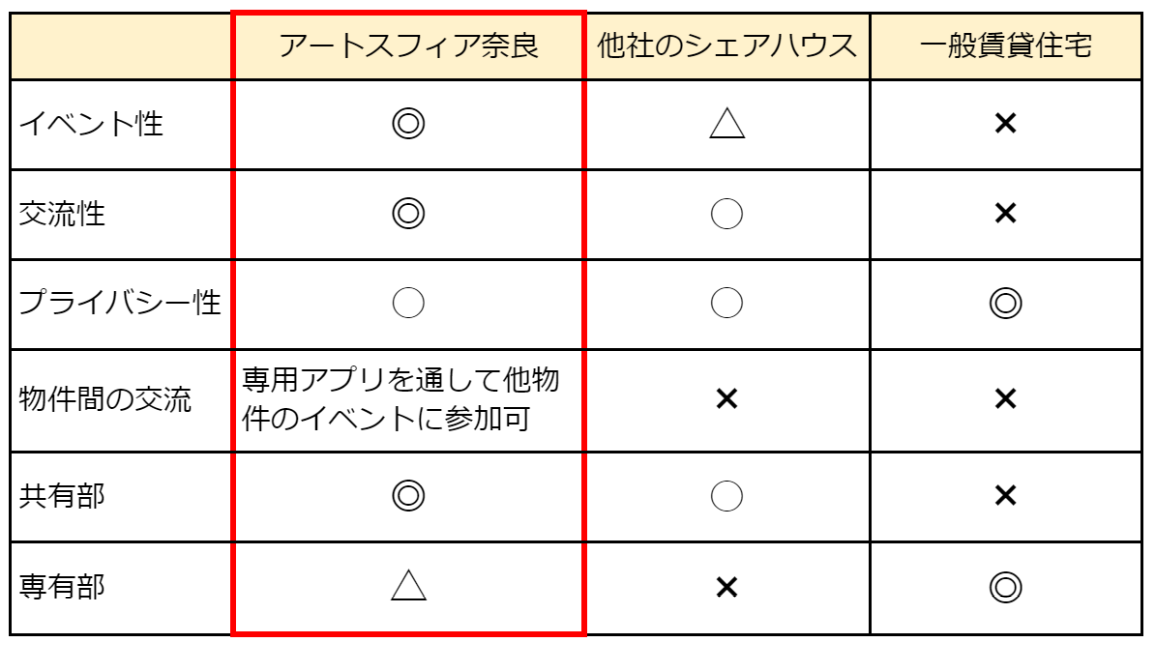The width and height of the screenshot is (1154, 647).
Task: Click the single circle in the 共有部 row
Action: click(x=727, y=495)
